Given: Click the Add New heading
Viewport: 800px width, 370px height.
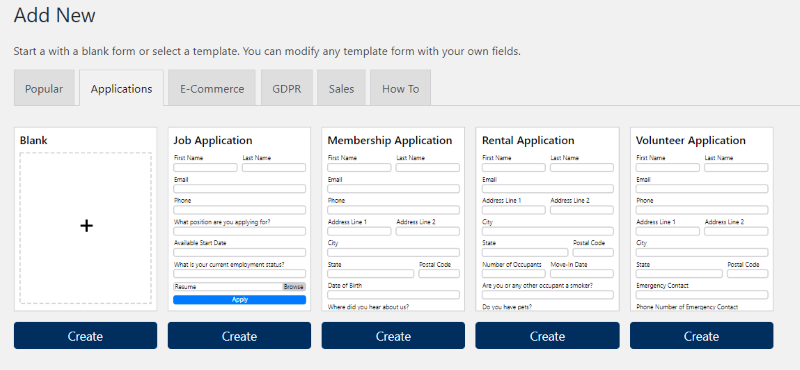Looking at the screenshot, I should pos(55,15).
